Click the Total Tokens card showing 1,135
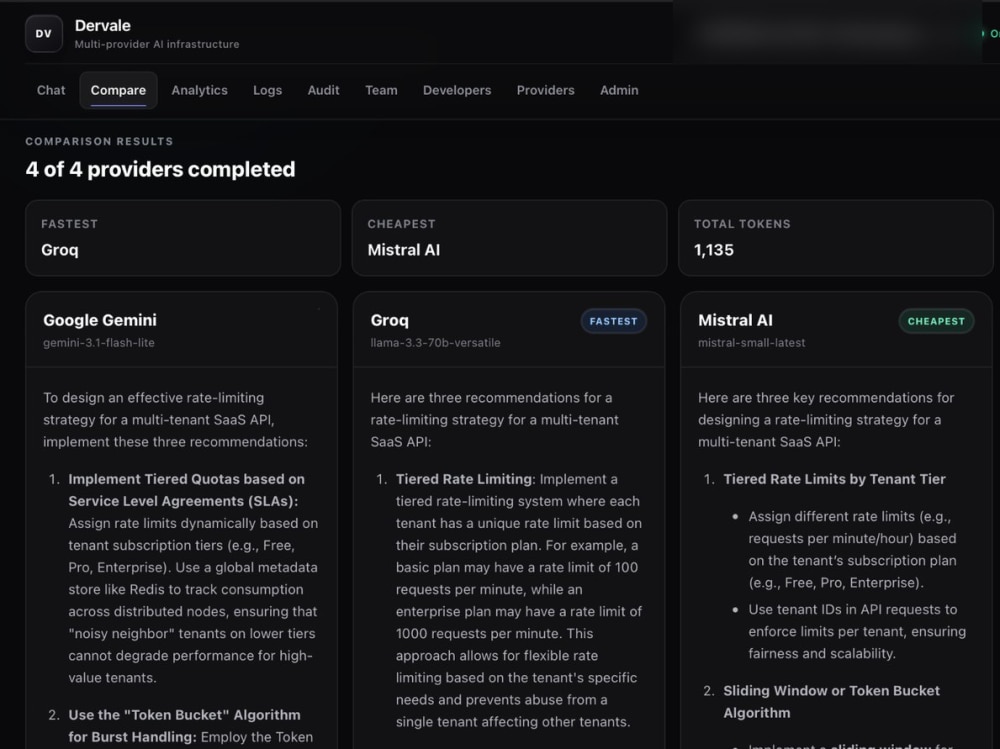This screenshot has width=1000, height=749. (835, 238)
